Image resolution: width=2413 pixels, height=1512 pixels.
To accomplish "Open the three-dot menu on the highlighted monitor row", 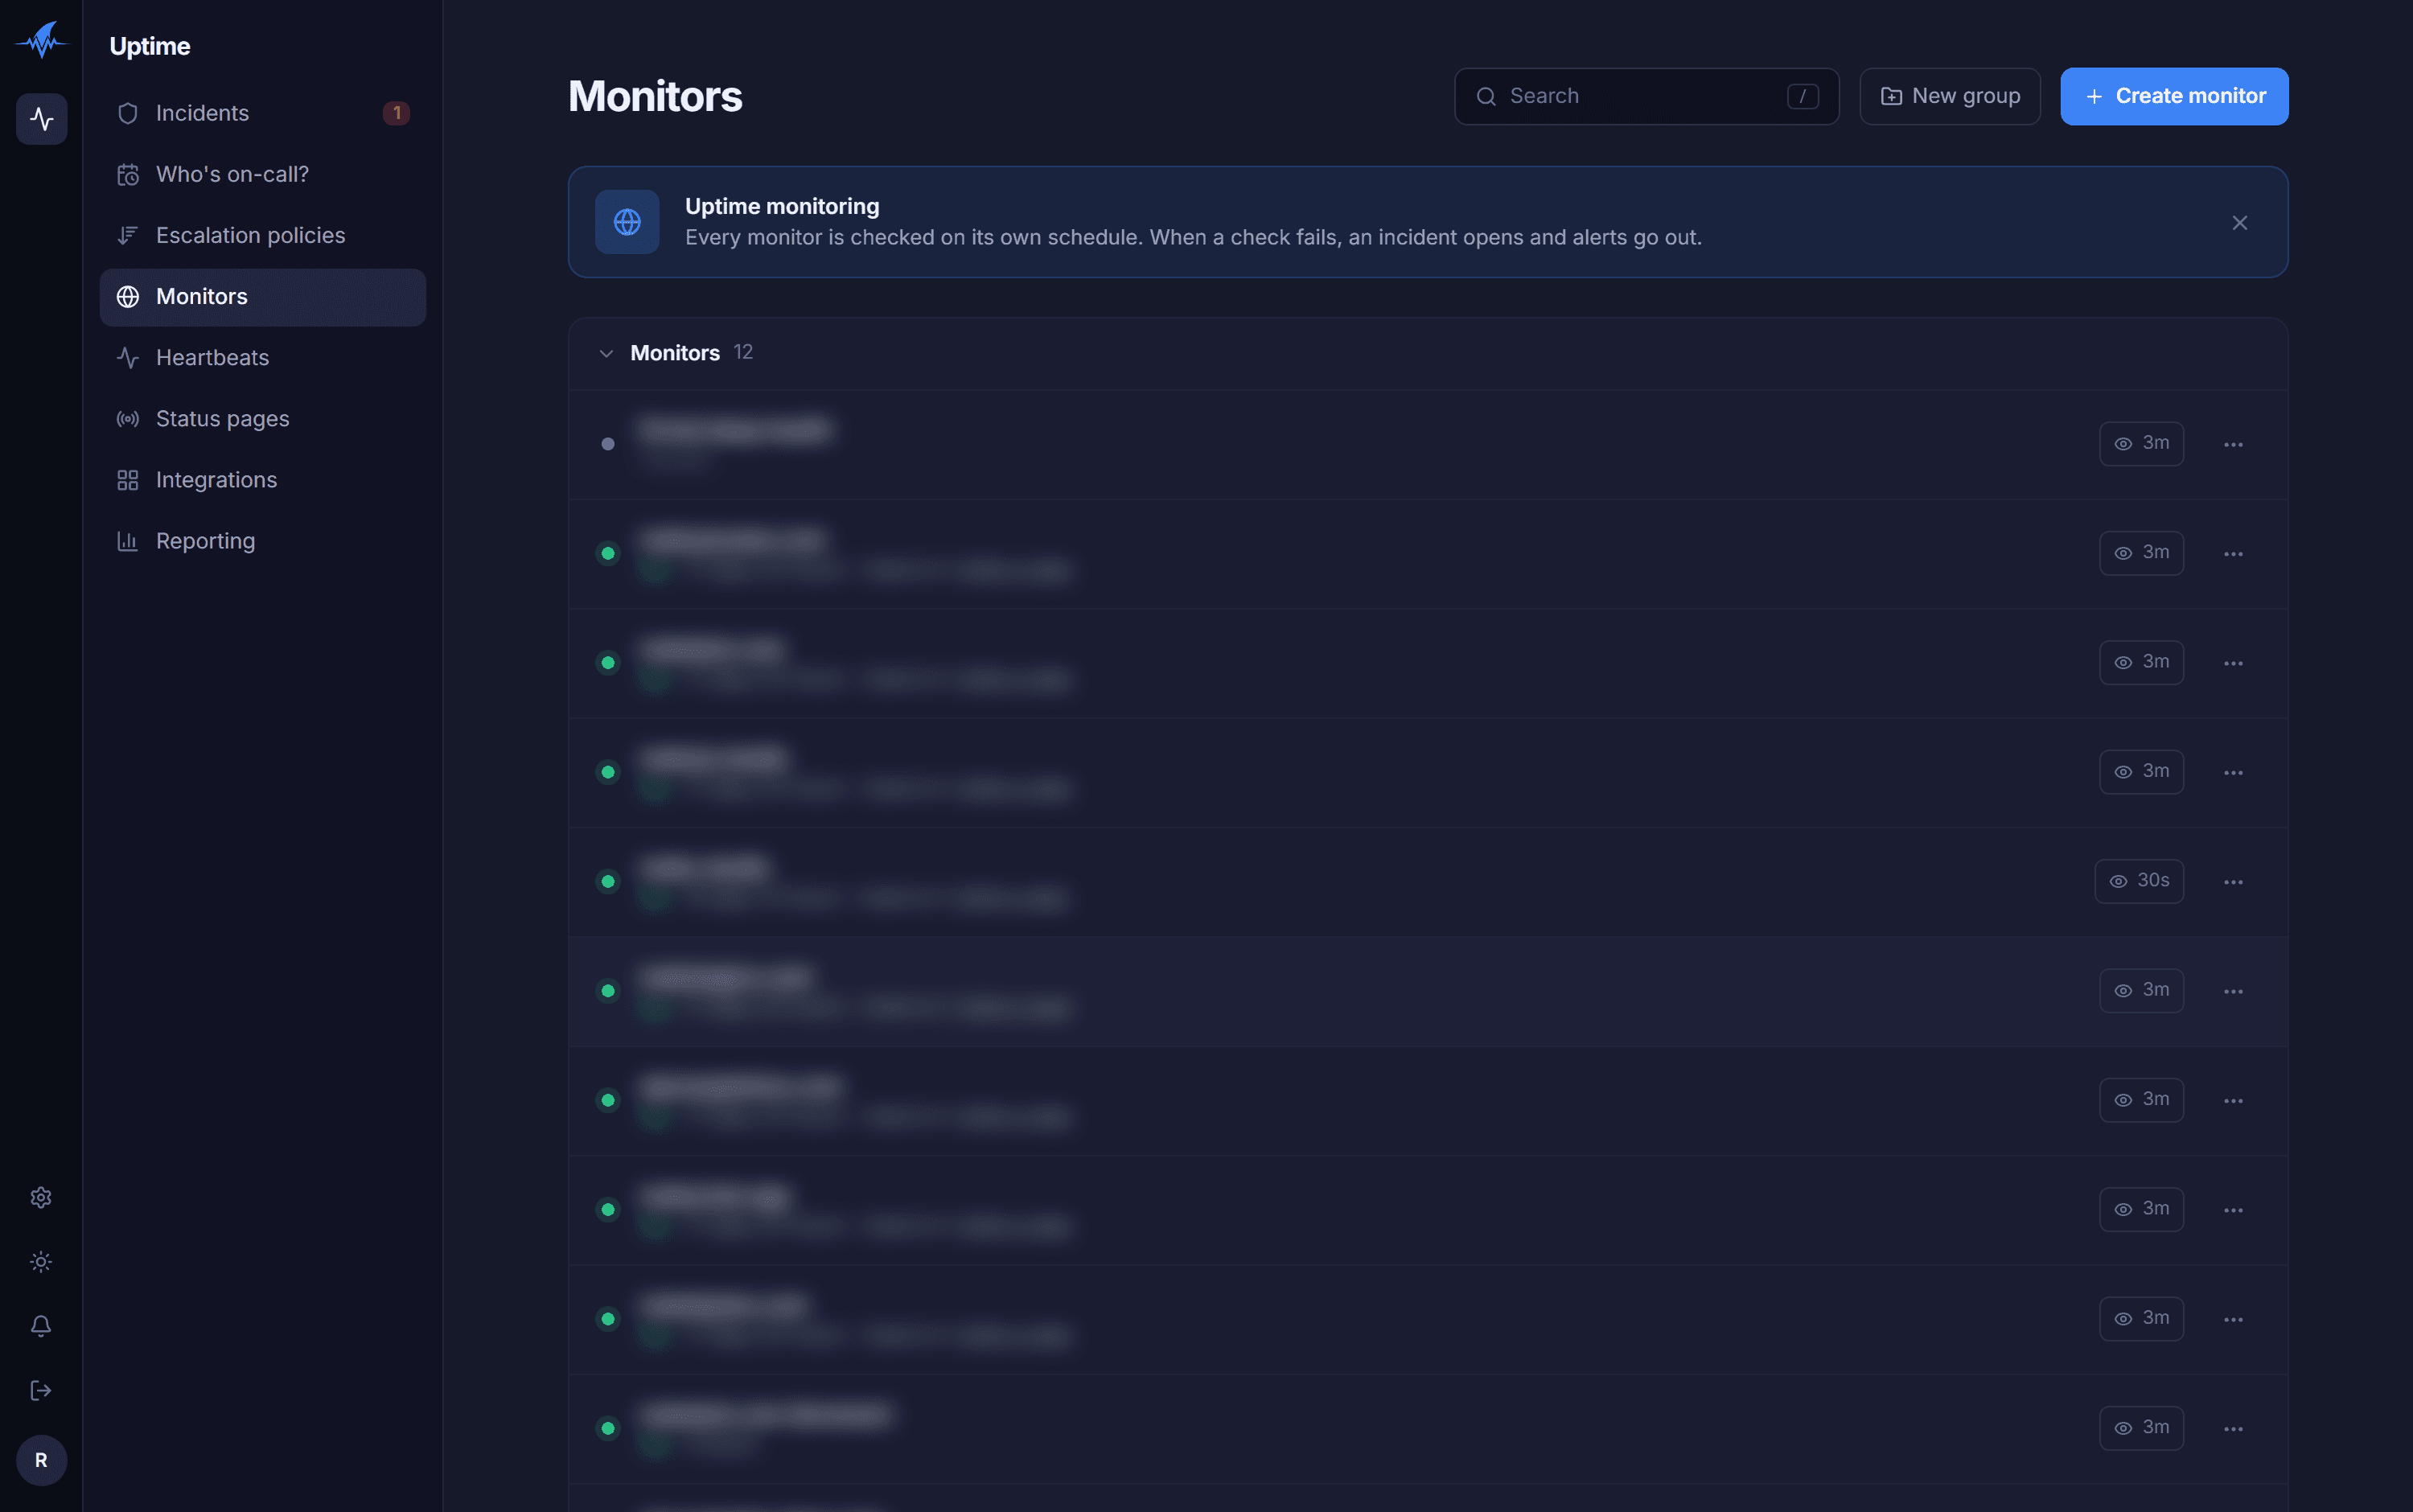I will click(2233, 991).
